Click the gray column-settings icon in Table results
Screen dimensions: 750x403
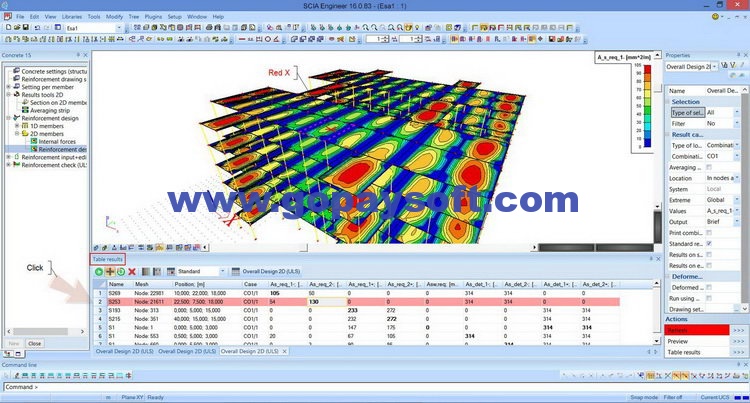coord(146,272)
